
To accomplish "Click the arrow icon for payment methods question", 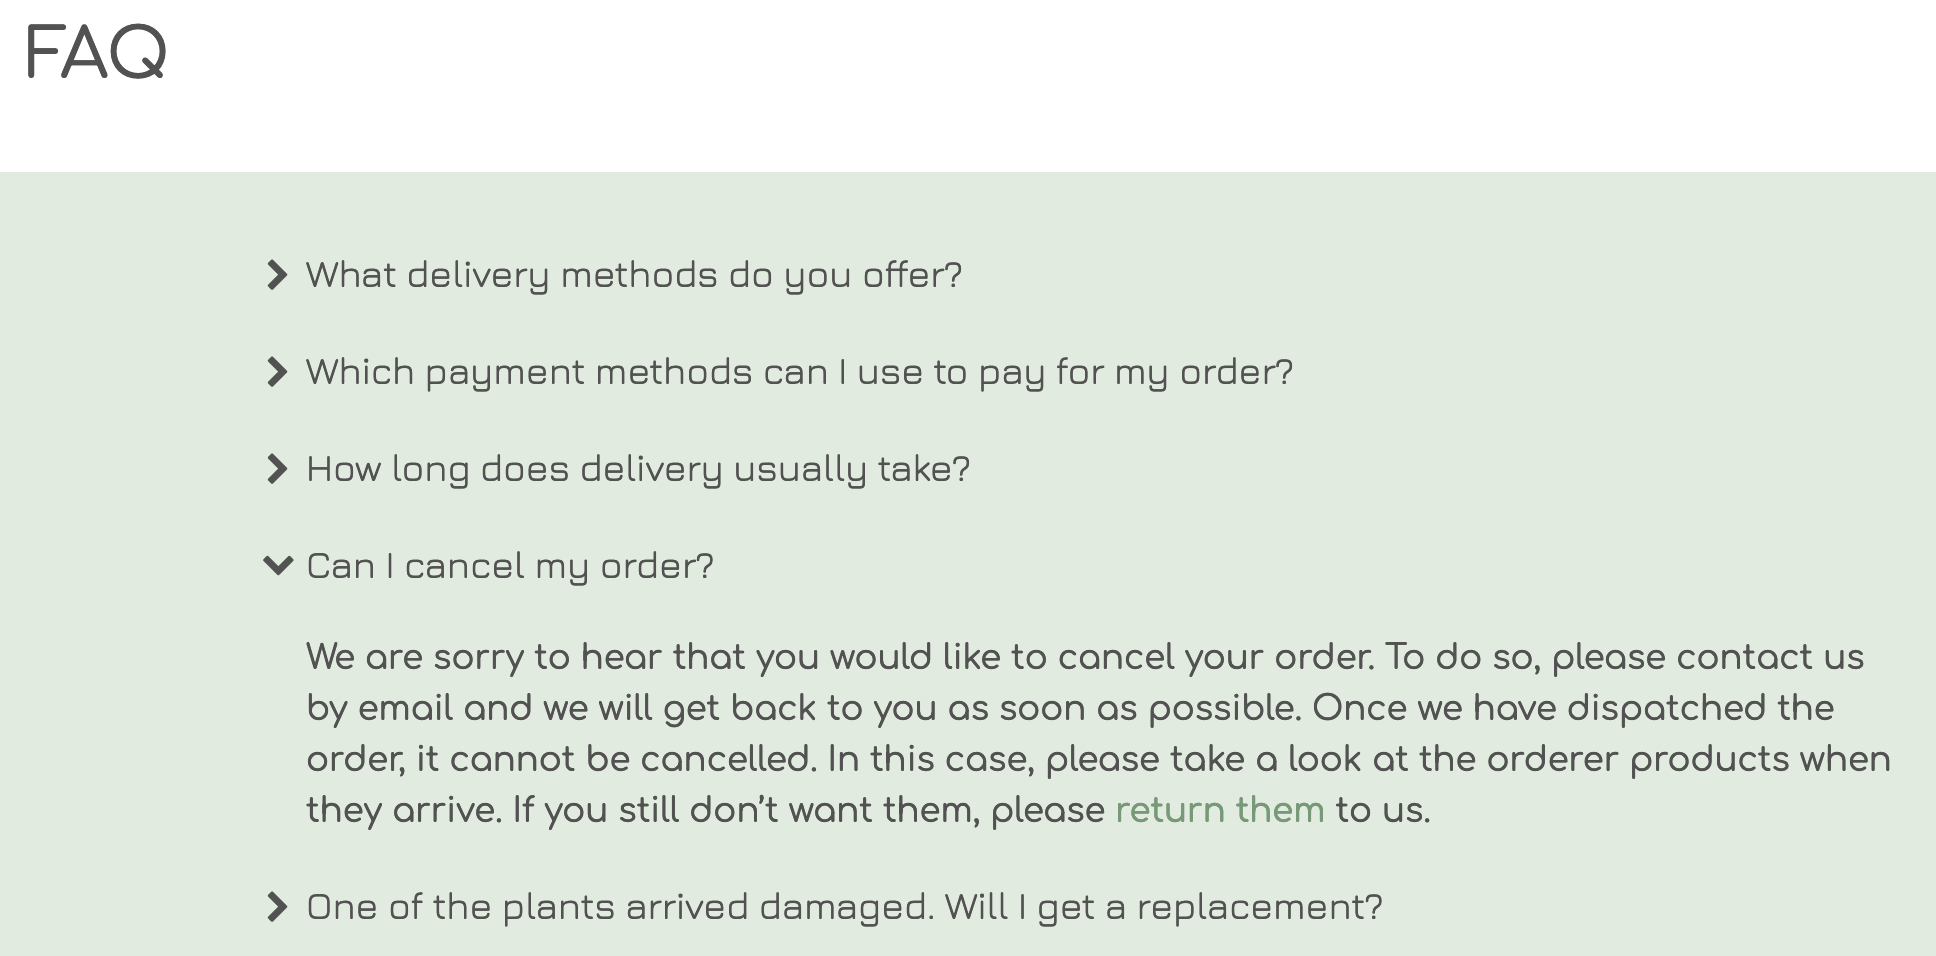I will tap(278, 372).
